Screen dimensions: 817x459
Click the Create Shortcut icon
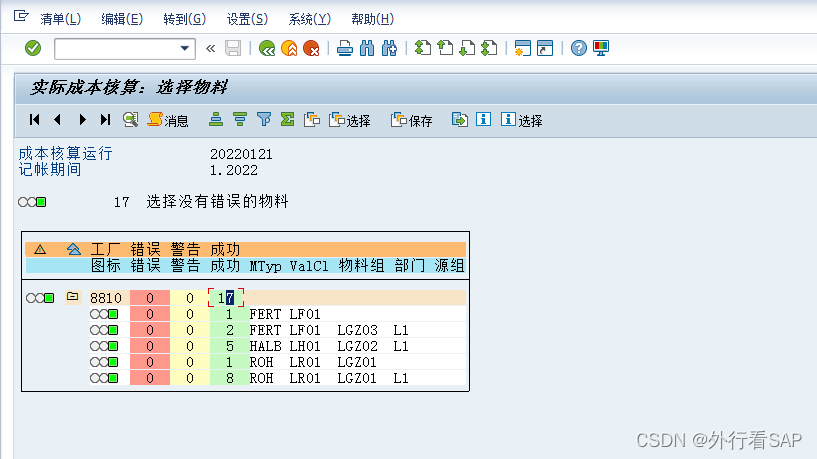click(x=545, y=48)
